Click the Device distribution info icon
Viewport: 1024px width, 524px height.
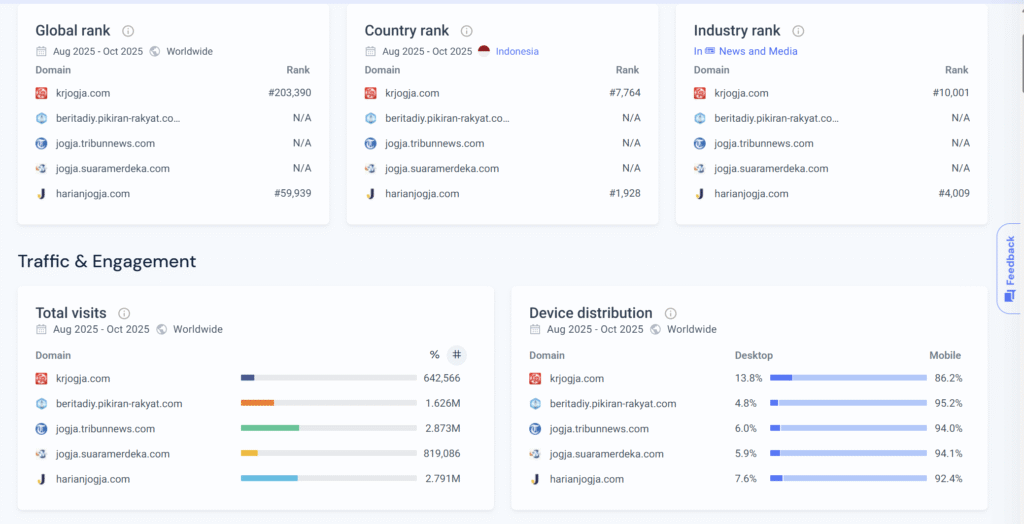pyautogui.click(x=670, y=313)
